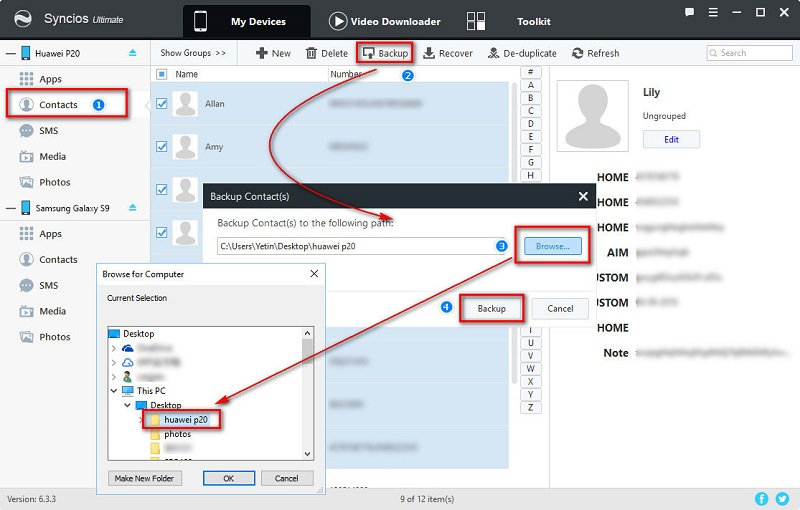Refresh the contacts list

click(x=595, y=53)
